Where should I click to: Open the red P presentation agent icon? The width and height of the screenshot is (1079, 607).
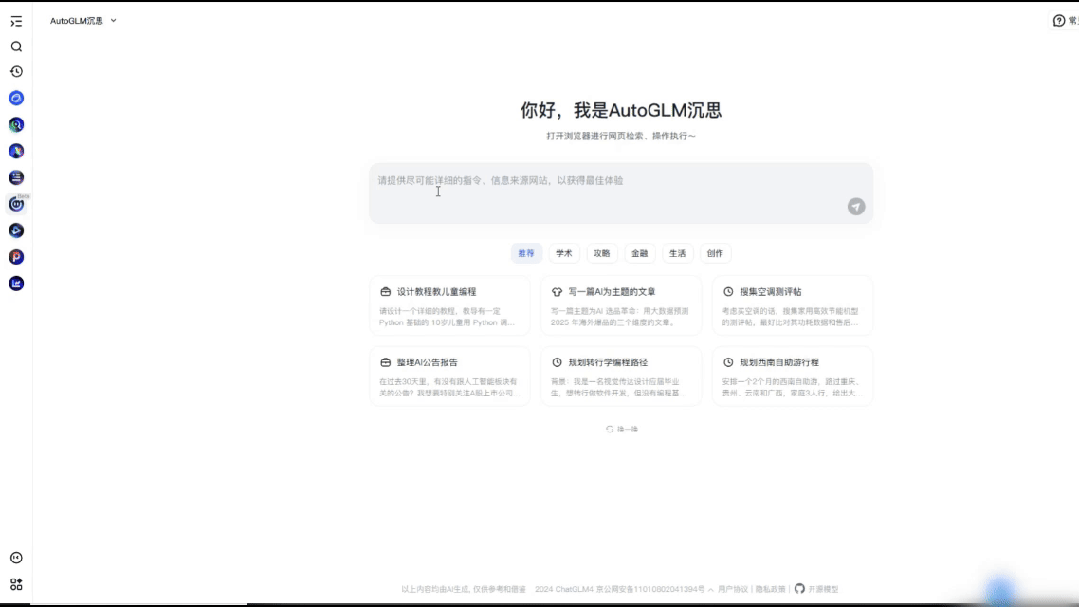coord(16,257)
